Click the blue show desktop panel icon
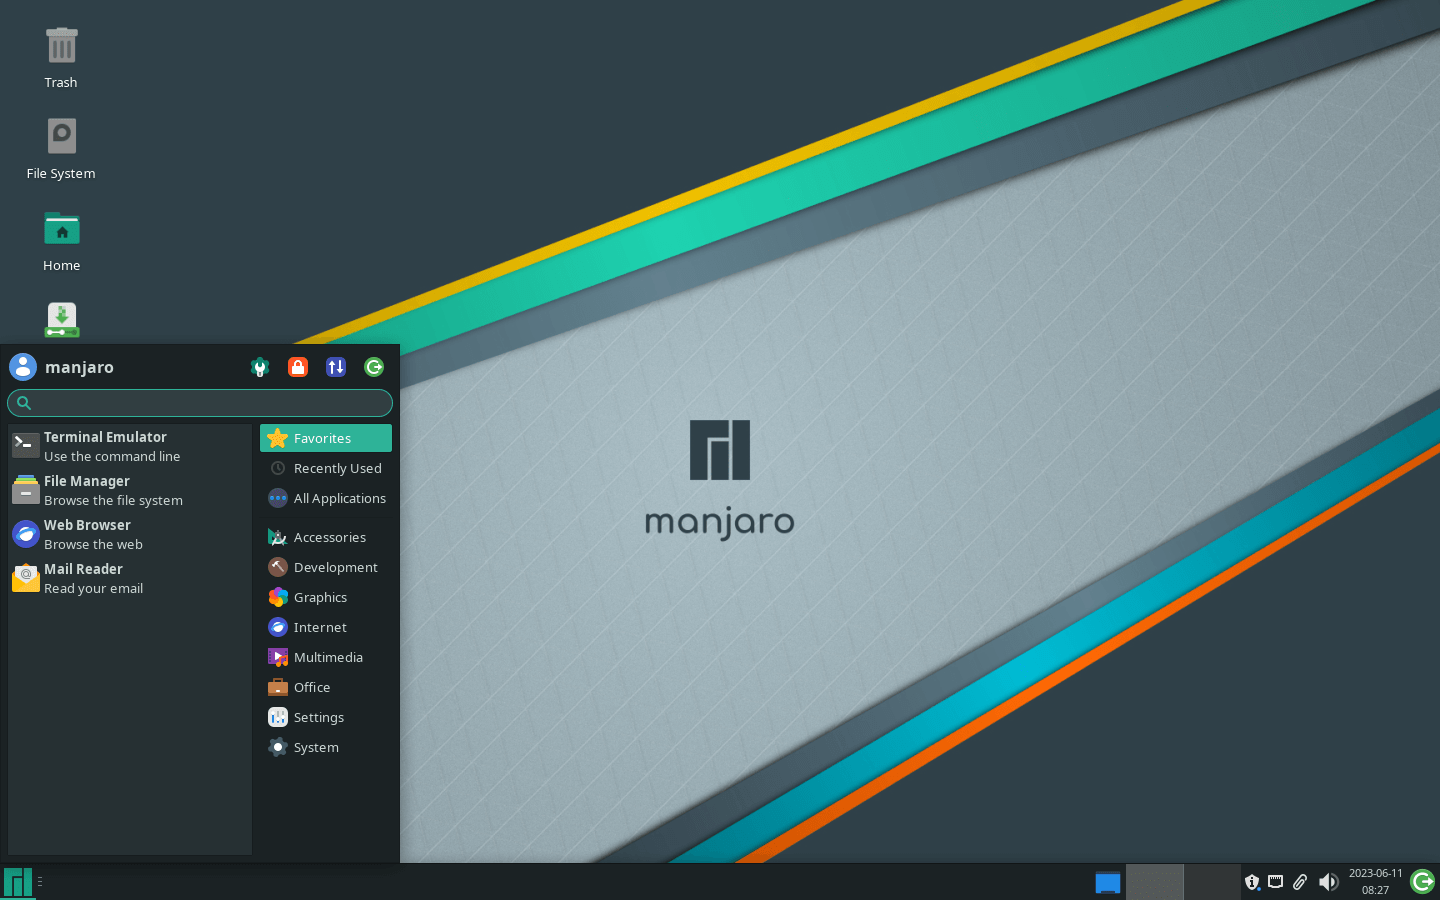1440x900 pixels. coord(1107,882)
